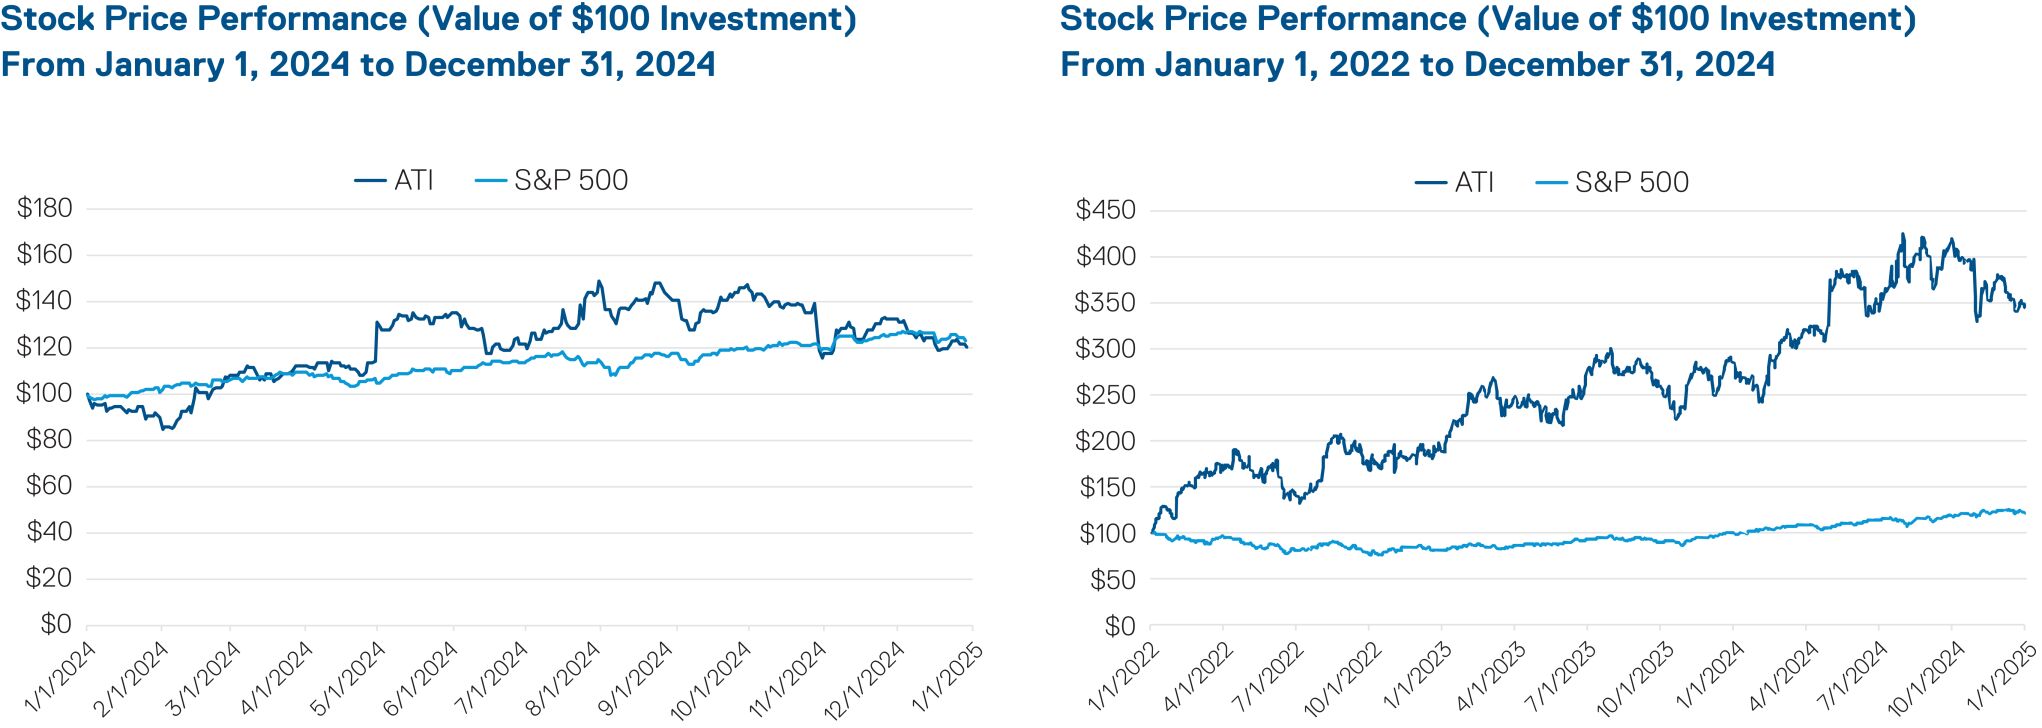Select the $450 y-axis label

(1105, 210)
